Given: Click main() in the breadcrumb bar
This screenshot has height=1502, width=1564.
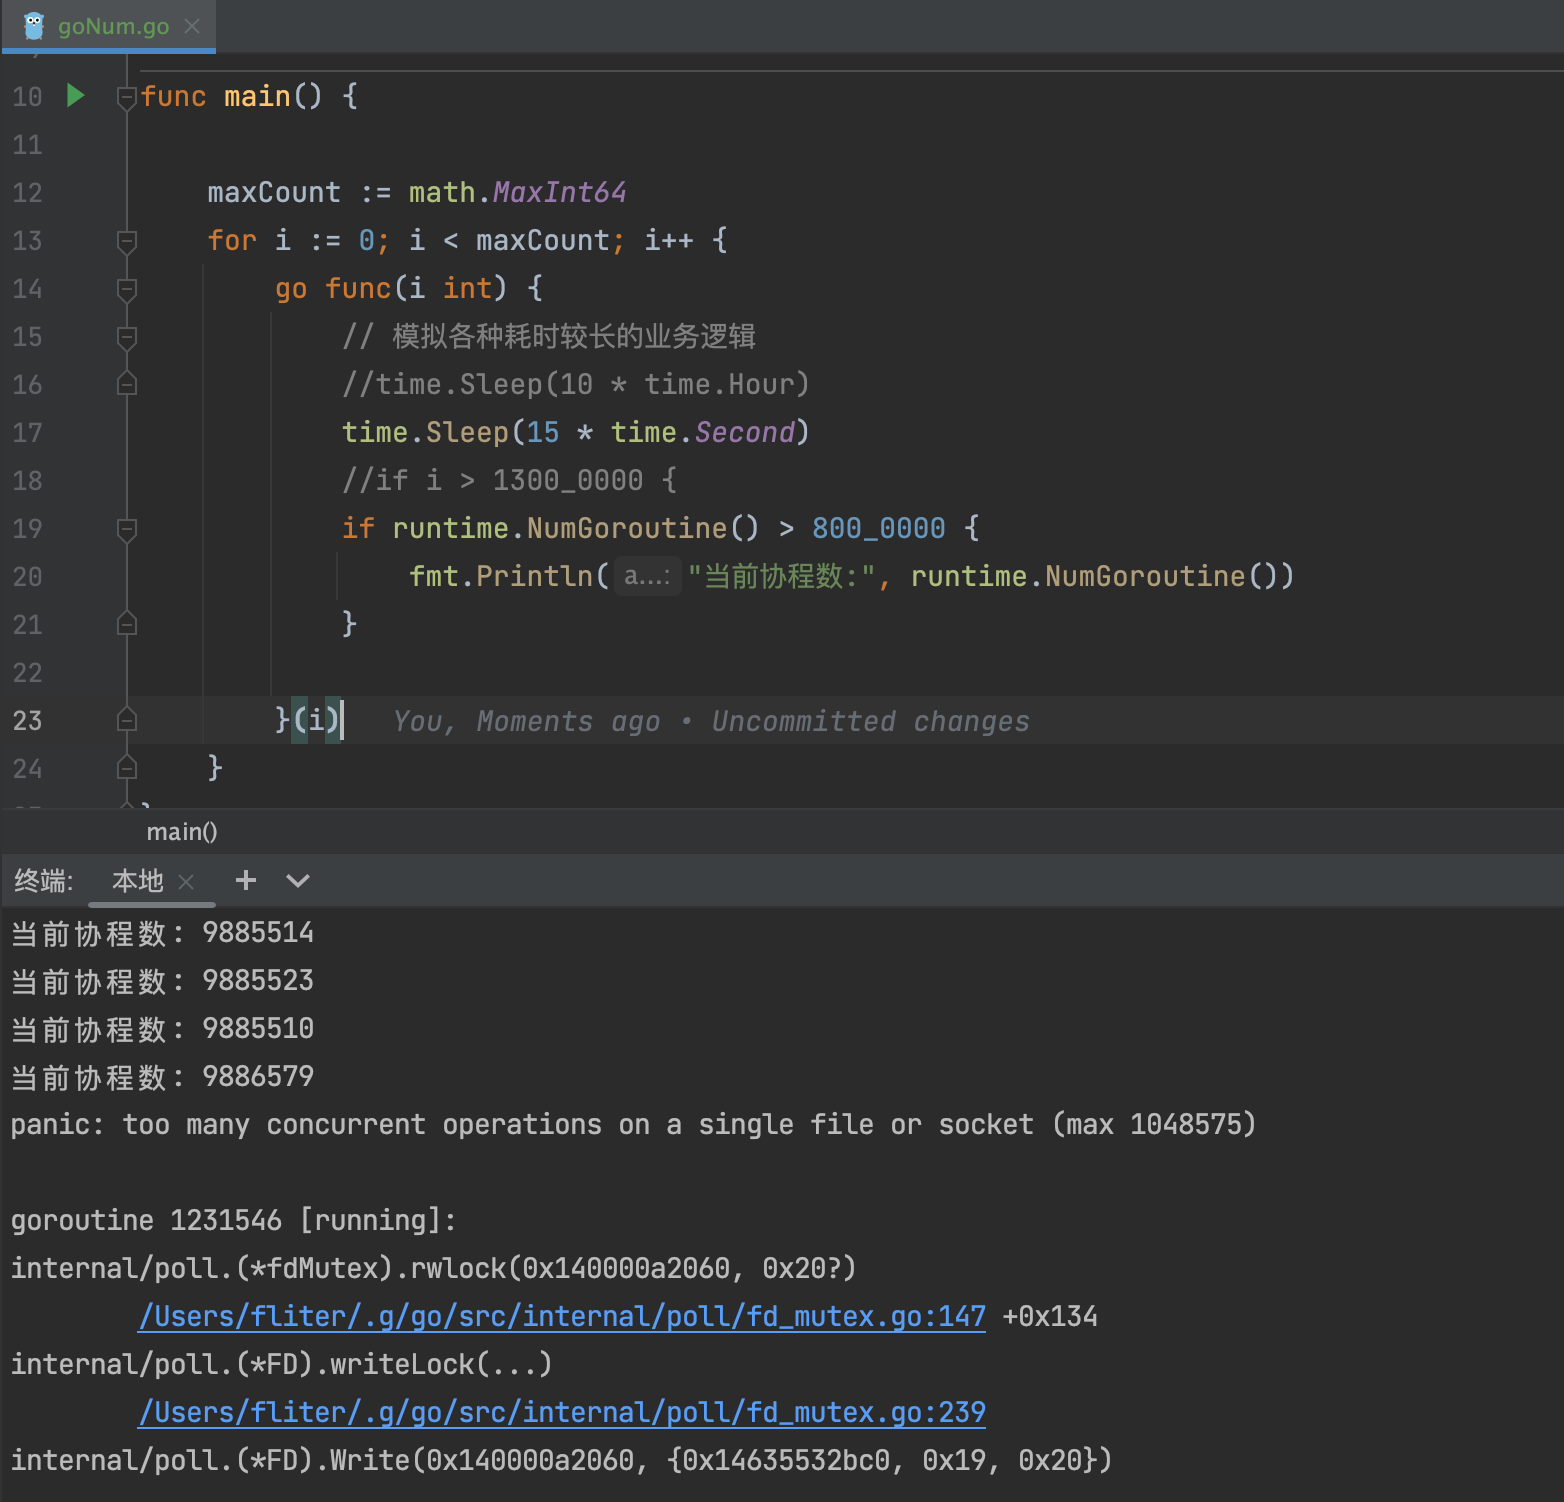Looking at the screenshot, I should [x=182, y=832].
